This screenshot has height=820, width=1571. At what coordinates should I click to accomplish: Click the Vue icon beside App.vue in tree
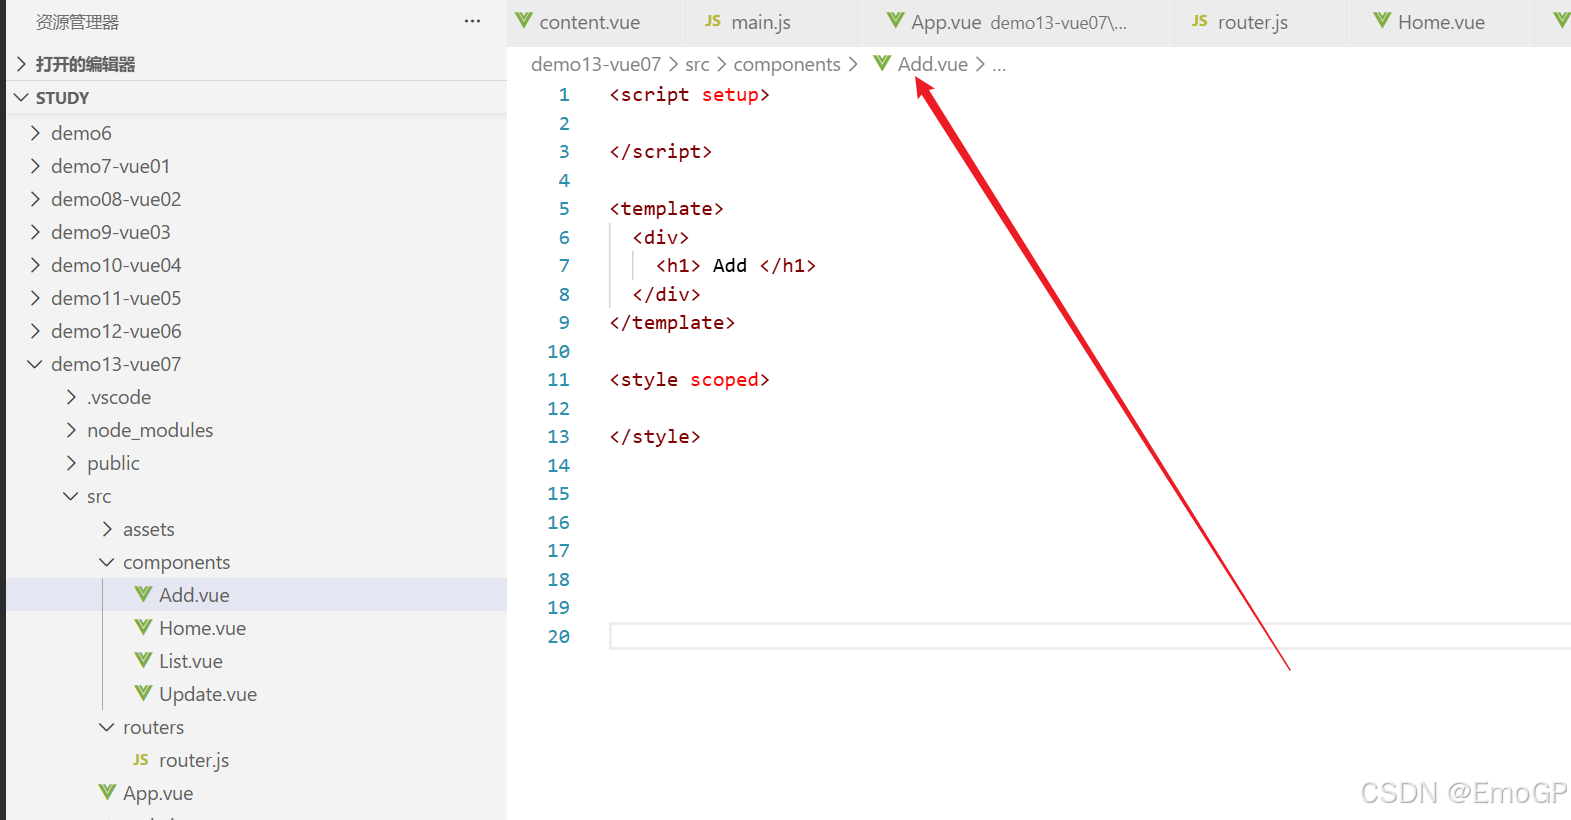pyautogui.click(x=107, y=792)
